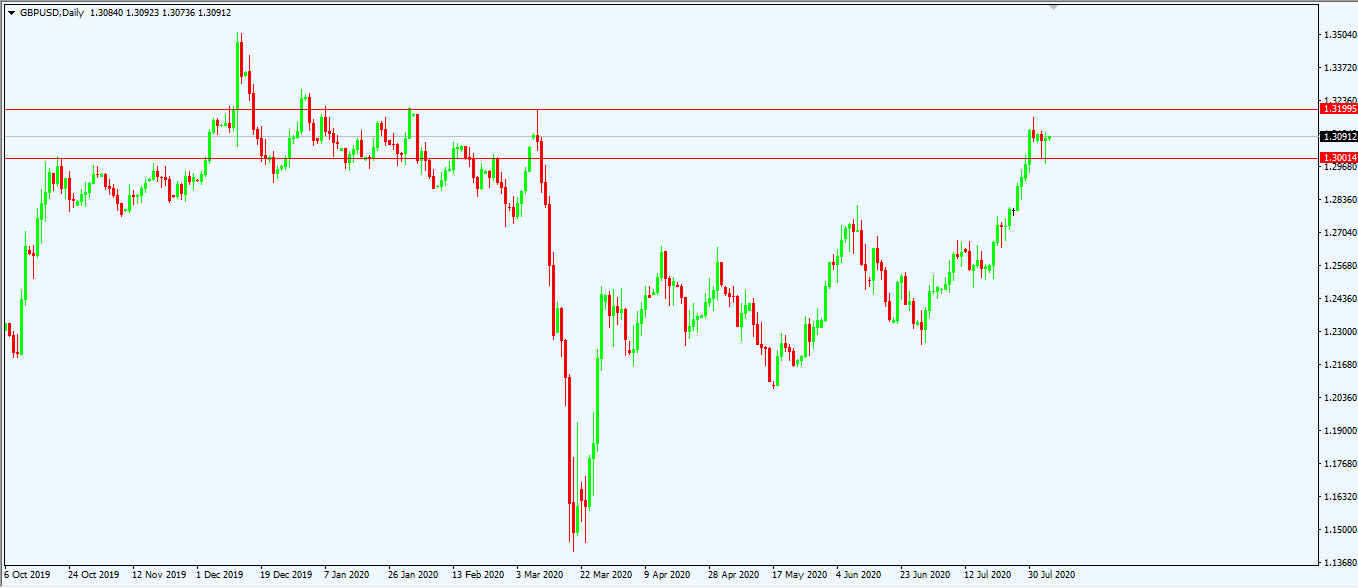Click the 1.23000 price axis label
The width and height of the screenshot is (1358, 588).
click(1340, 332)
